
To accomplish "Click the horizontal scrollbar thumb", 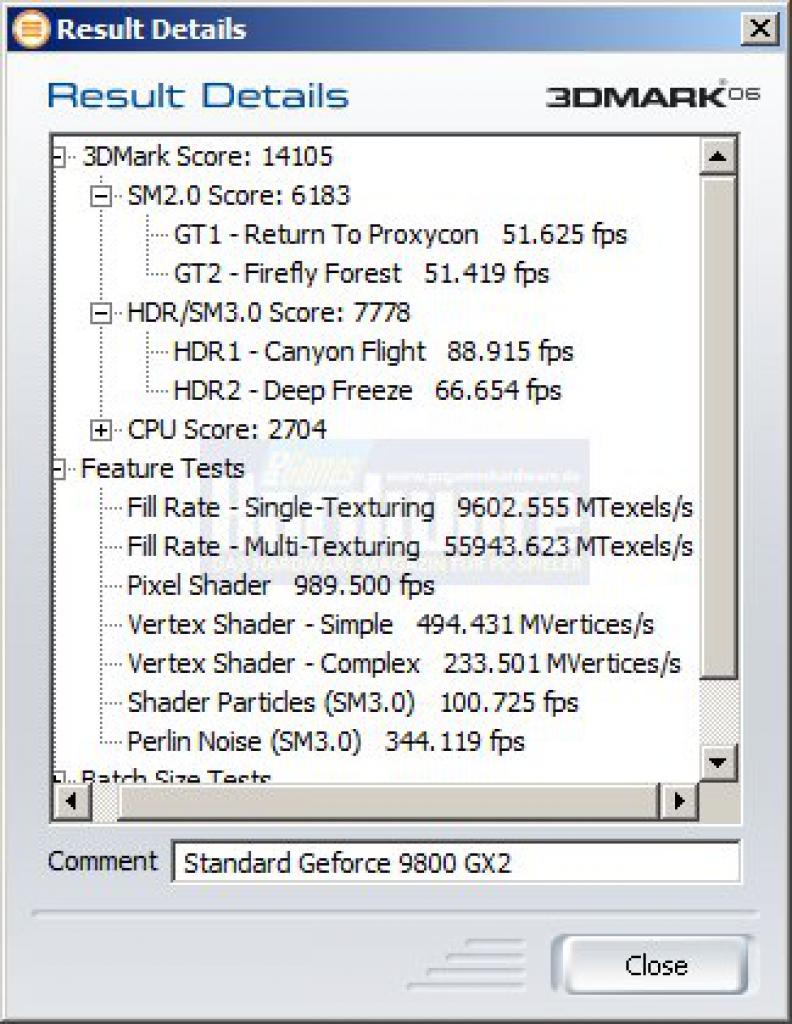I will click(x=387, y=800).
